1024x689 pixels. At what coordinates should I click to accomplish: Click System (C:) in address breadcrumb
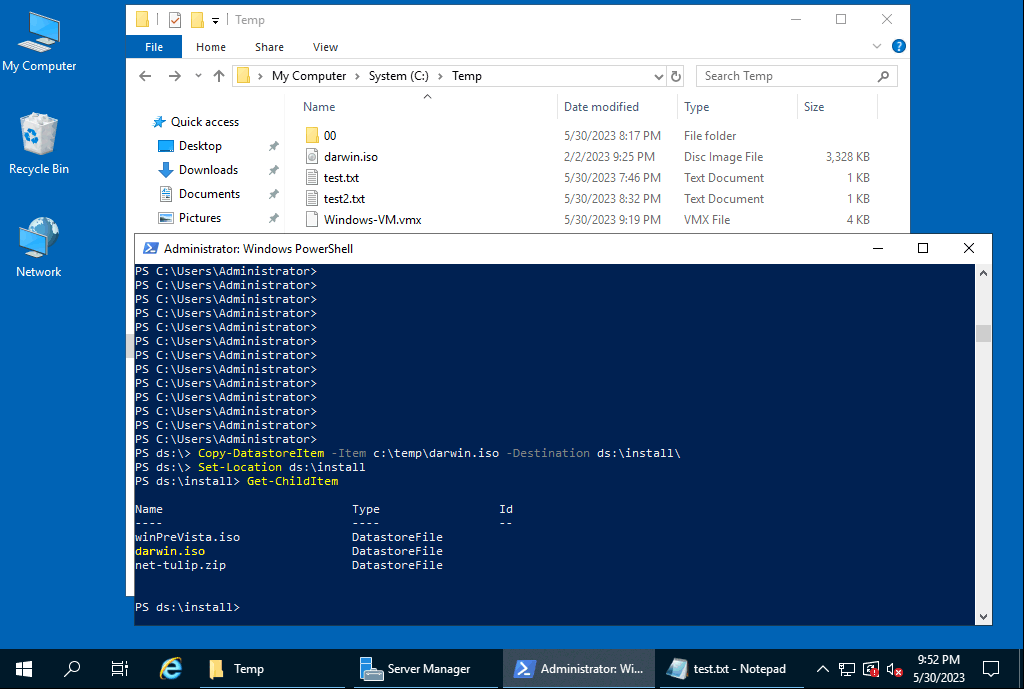click(398, 76)
